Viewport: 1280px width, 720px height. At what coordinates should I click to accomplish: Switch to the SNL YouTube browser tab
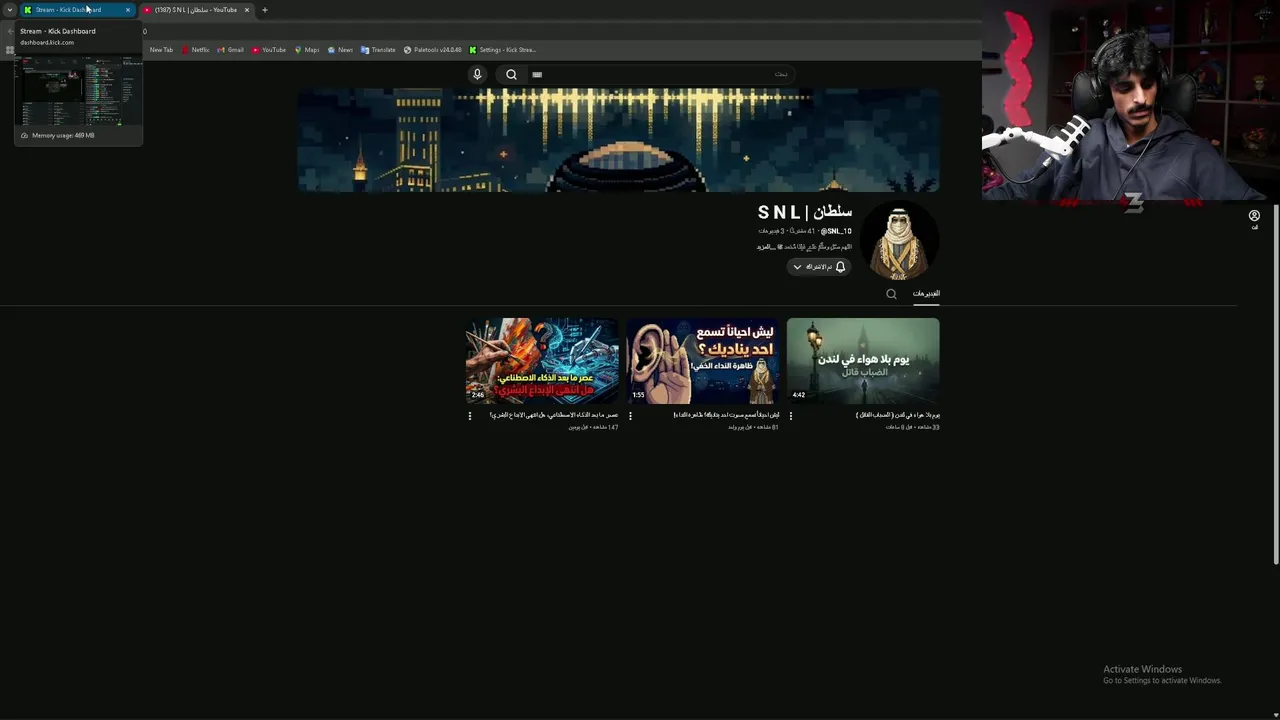[x=196, y=10]
